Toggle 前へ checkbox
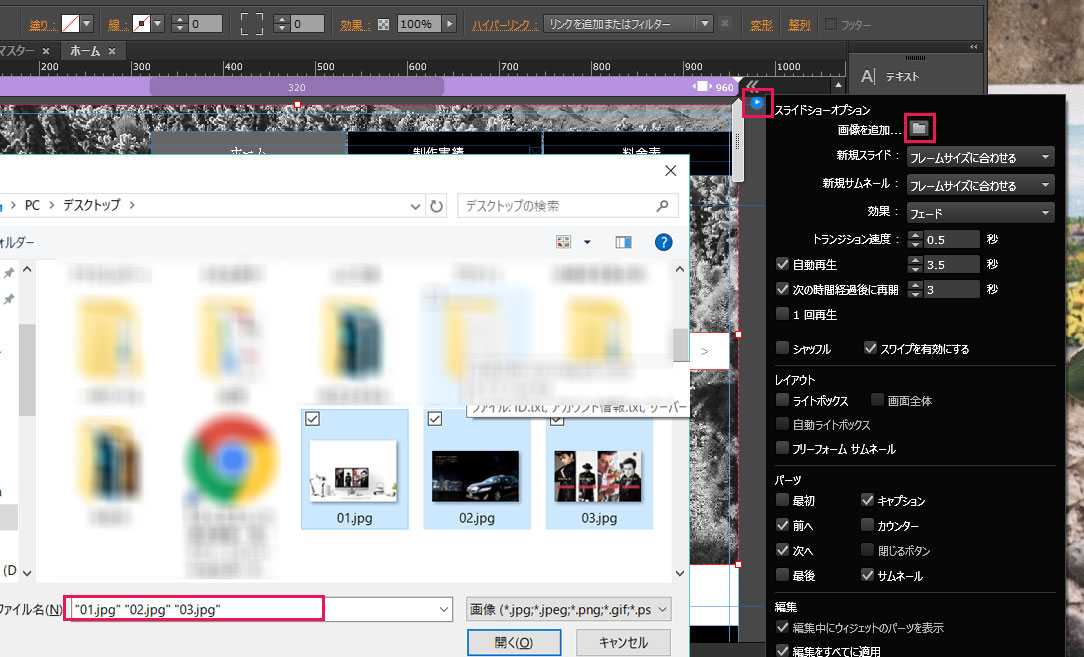 click(783, 525)
